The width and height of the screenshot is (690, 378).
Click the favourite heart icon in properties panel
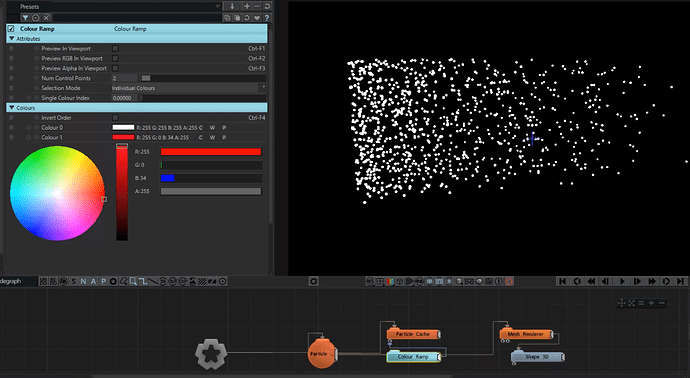[257, 18]
